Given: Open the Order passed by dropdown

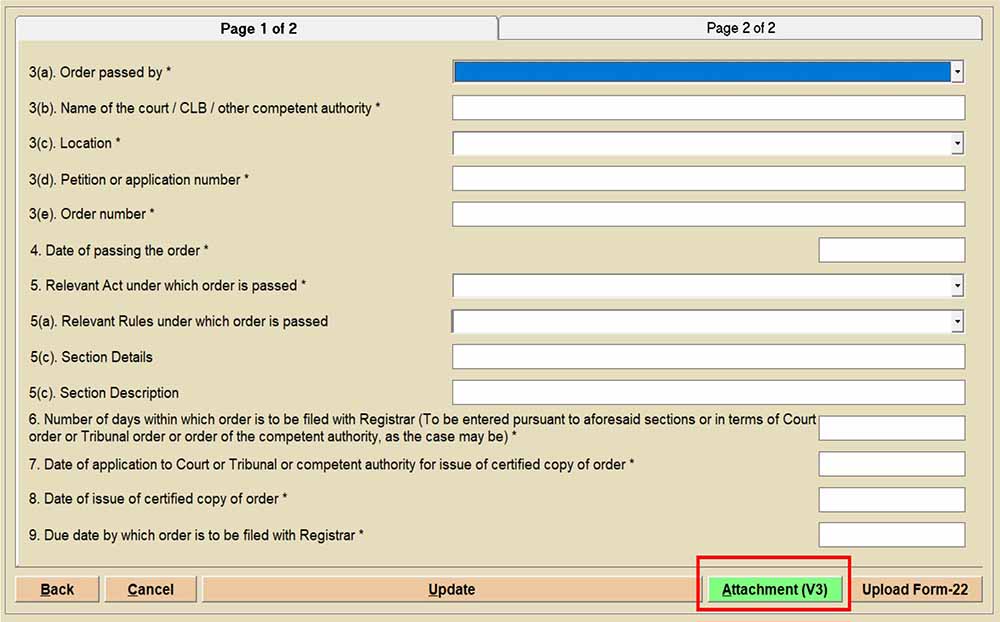Looking at the screenshot, I should coord(957,72).
